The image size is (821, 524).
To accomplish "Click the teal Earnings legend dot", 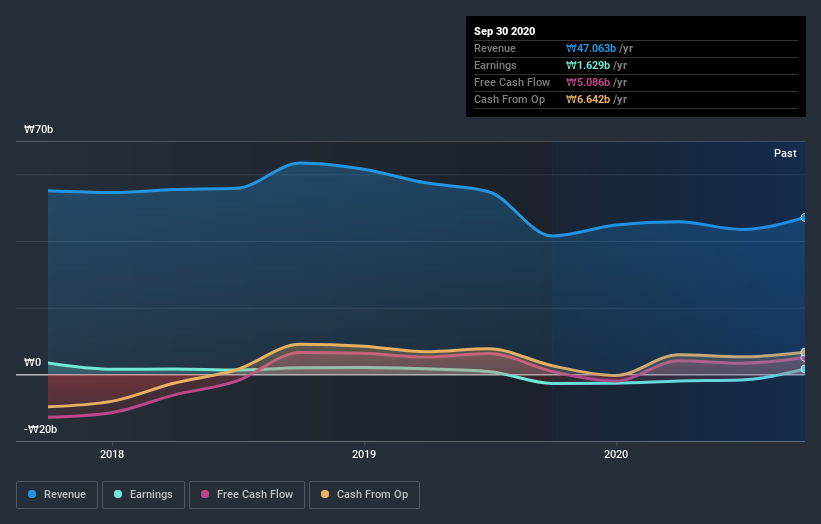I will (118, 494).
